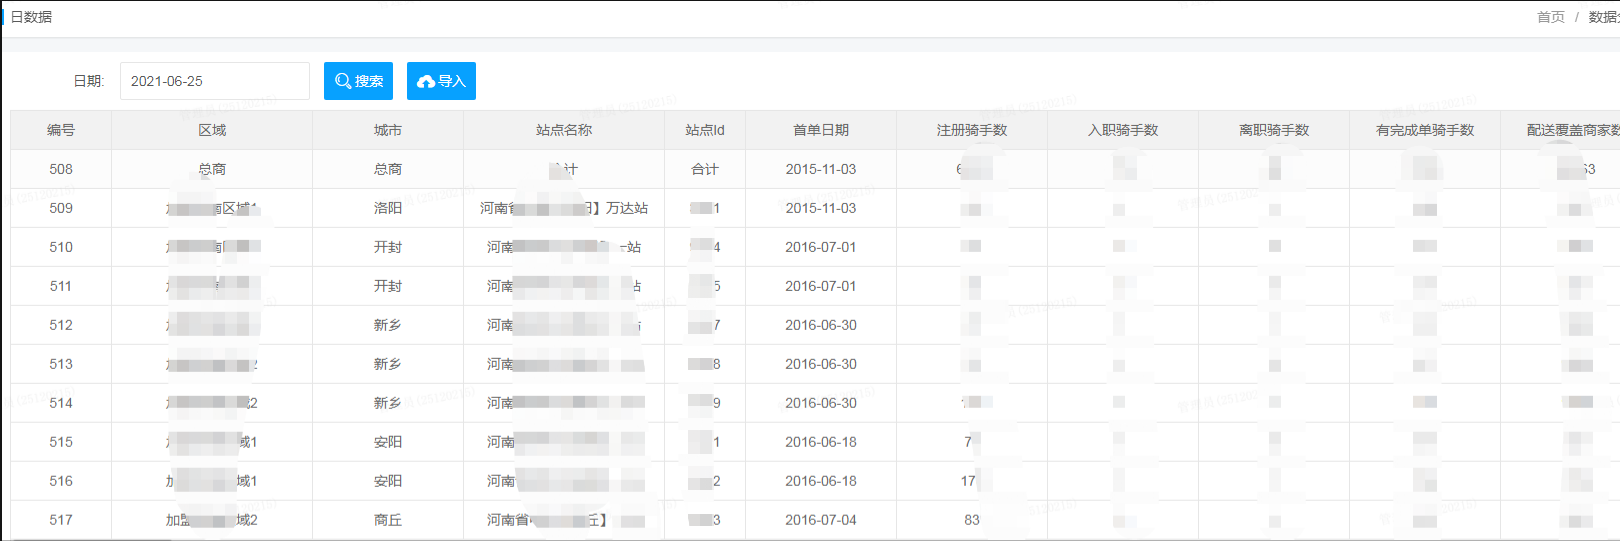The image size is (1620, 541).
Task: Open the 首页 breadcrumb link
Action: tap(1551, 17)
